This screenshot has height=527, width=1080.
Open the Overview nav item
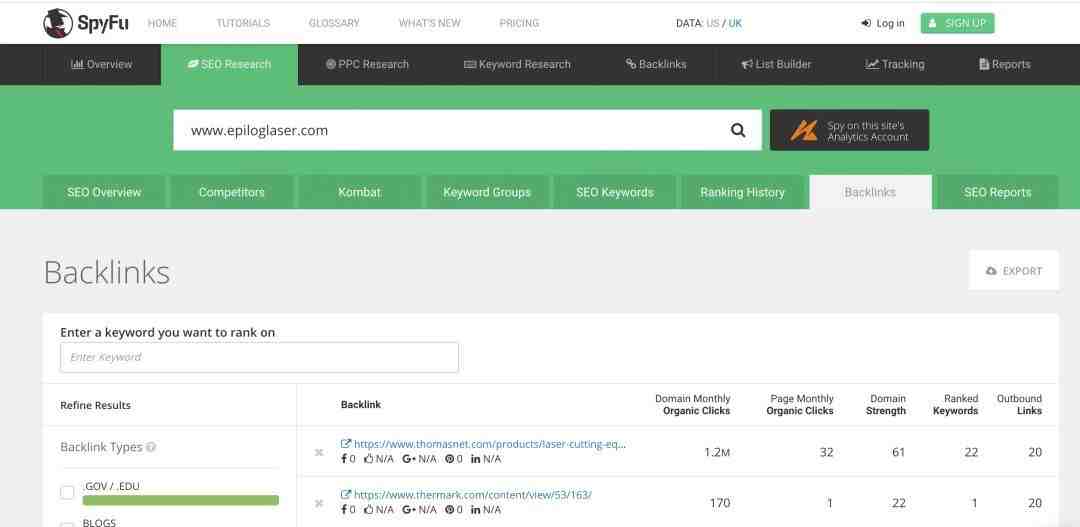[101, 64]
